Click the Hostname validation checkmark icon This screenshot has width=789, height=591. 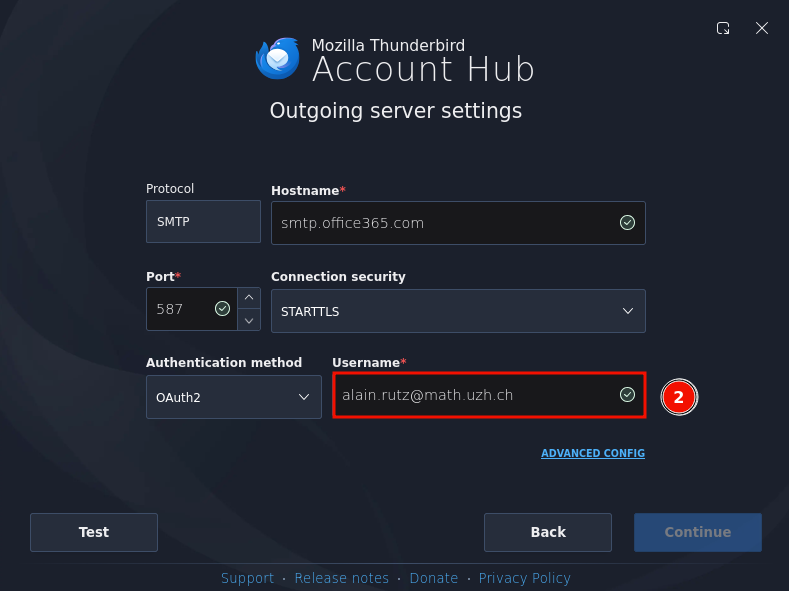tap(627, 222)
